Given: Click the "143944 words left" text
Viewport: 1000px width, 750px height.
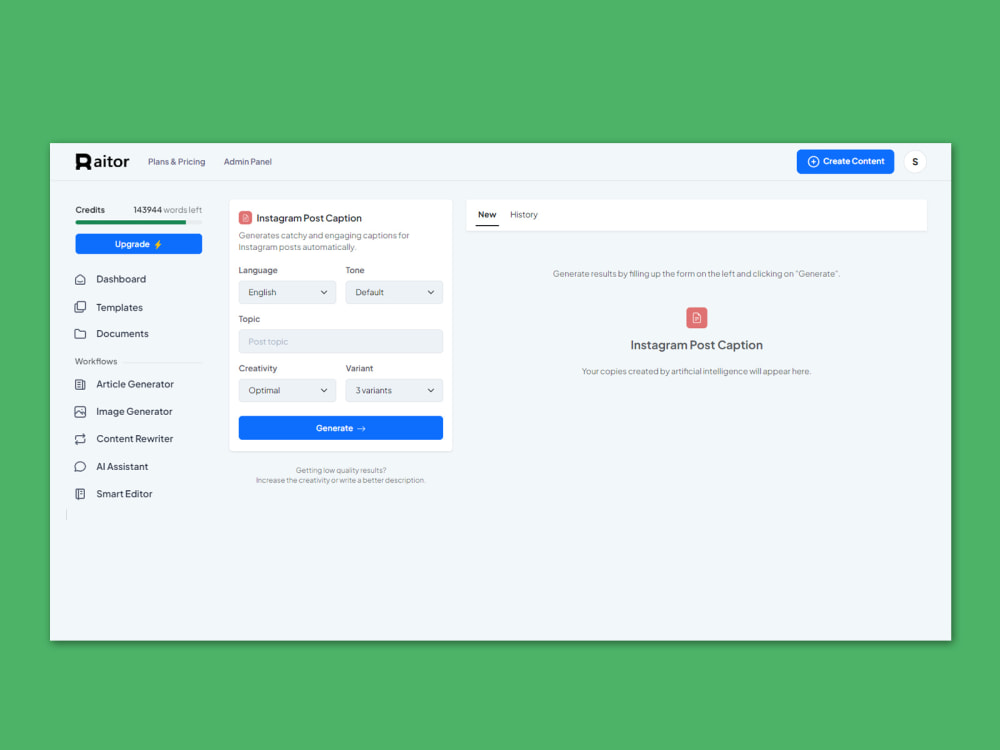Looking at the screenshot, I should 167,210.
